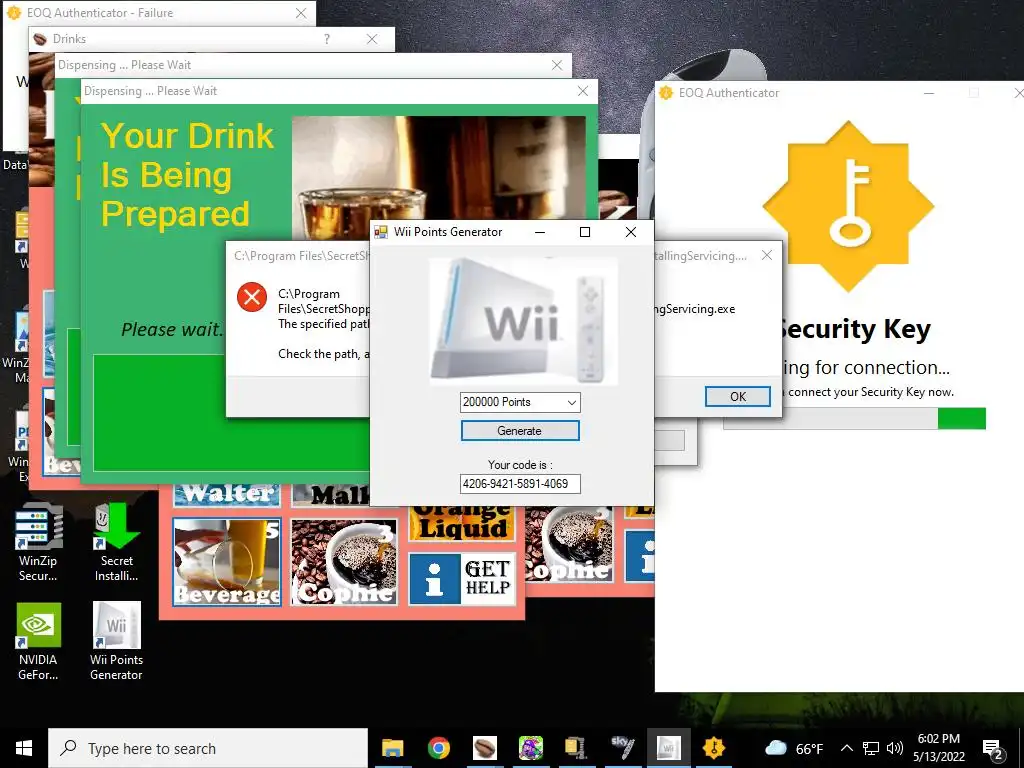Open the Wii Points Generator desktop shortcut
Image resolution: width=1024 pixels, height=768 pixels.
pos(116,642)
